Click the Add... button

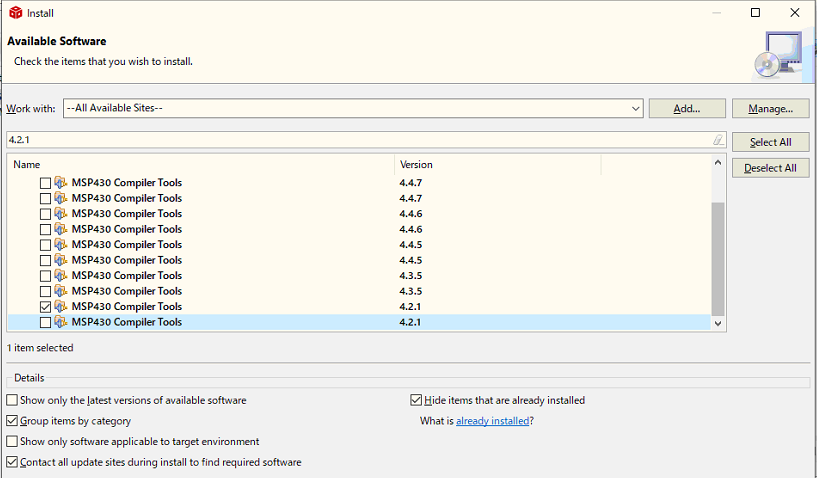tap(686, 108)
